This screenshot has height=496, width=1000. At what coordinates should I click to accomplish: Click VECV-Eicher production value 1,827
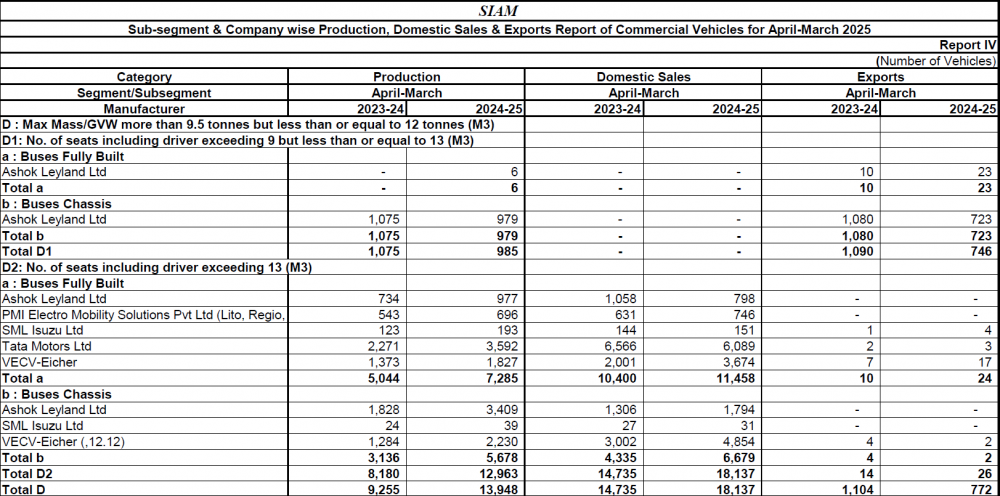[504, 362]
